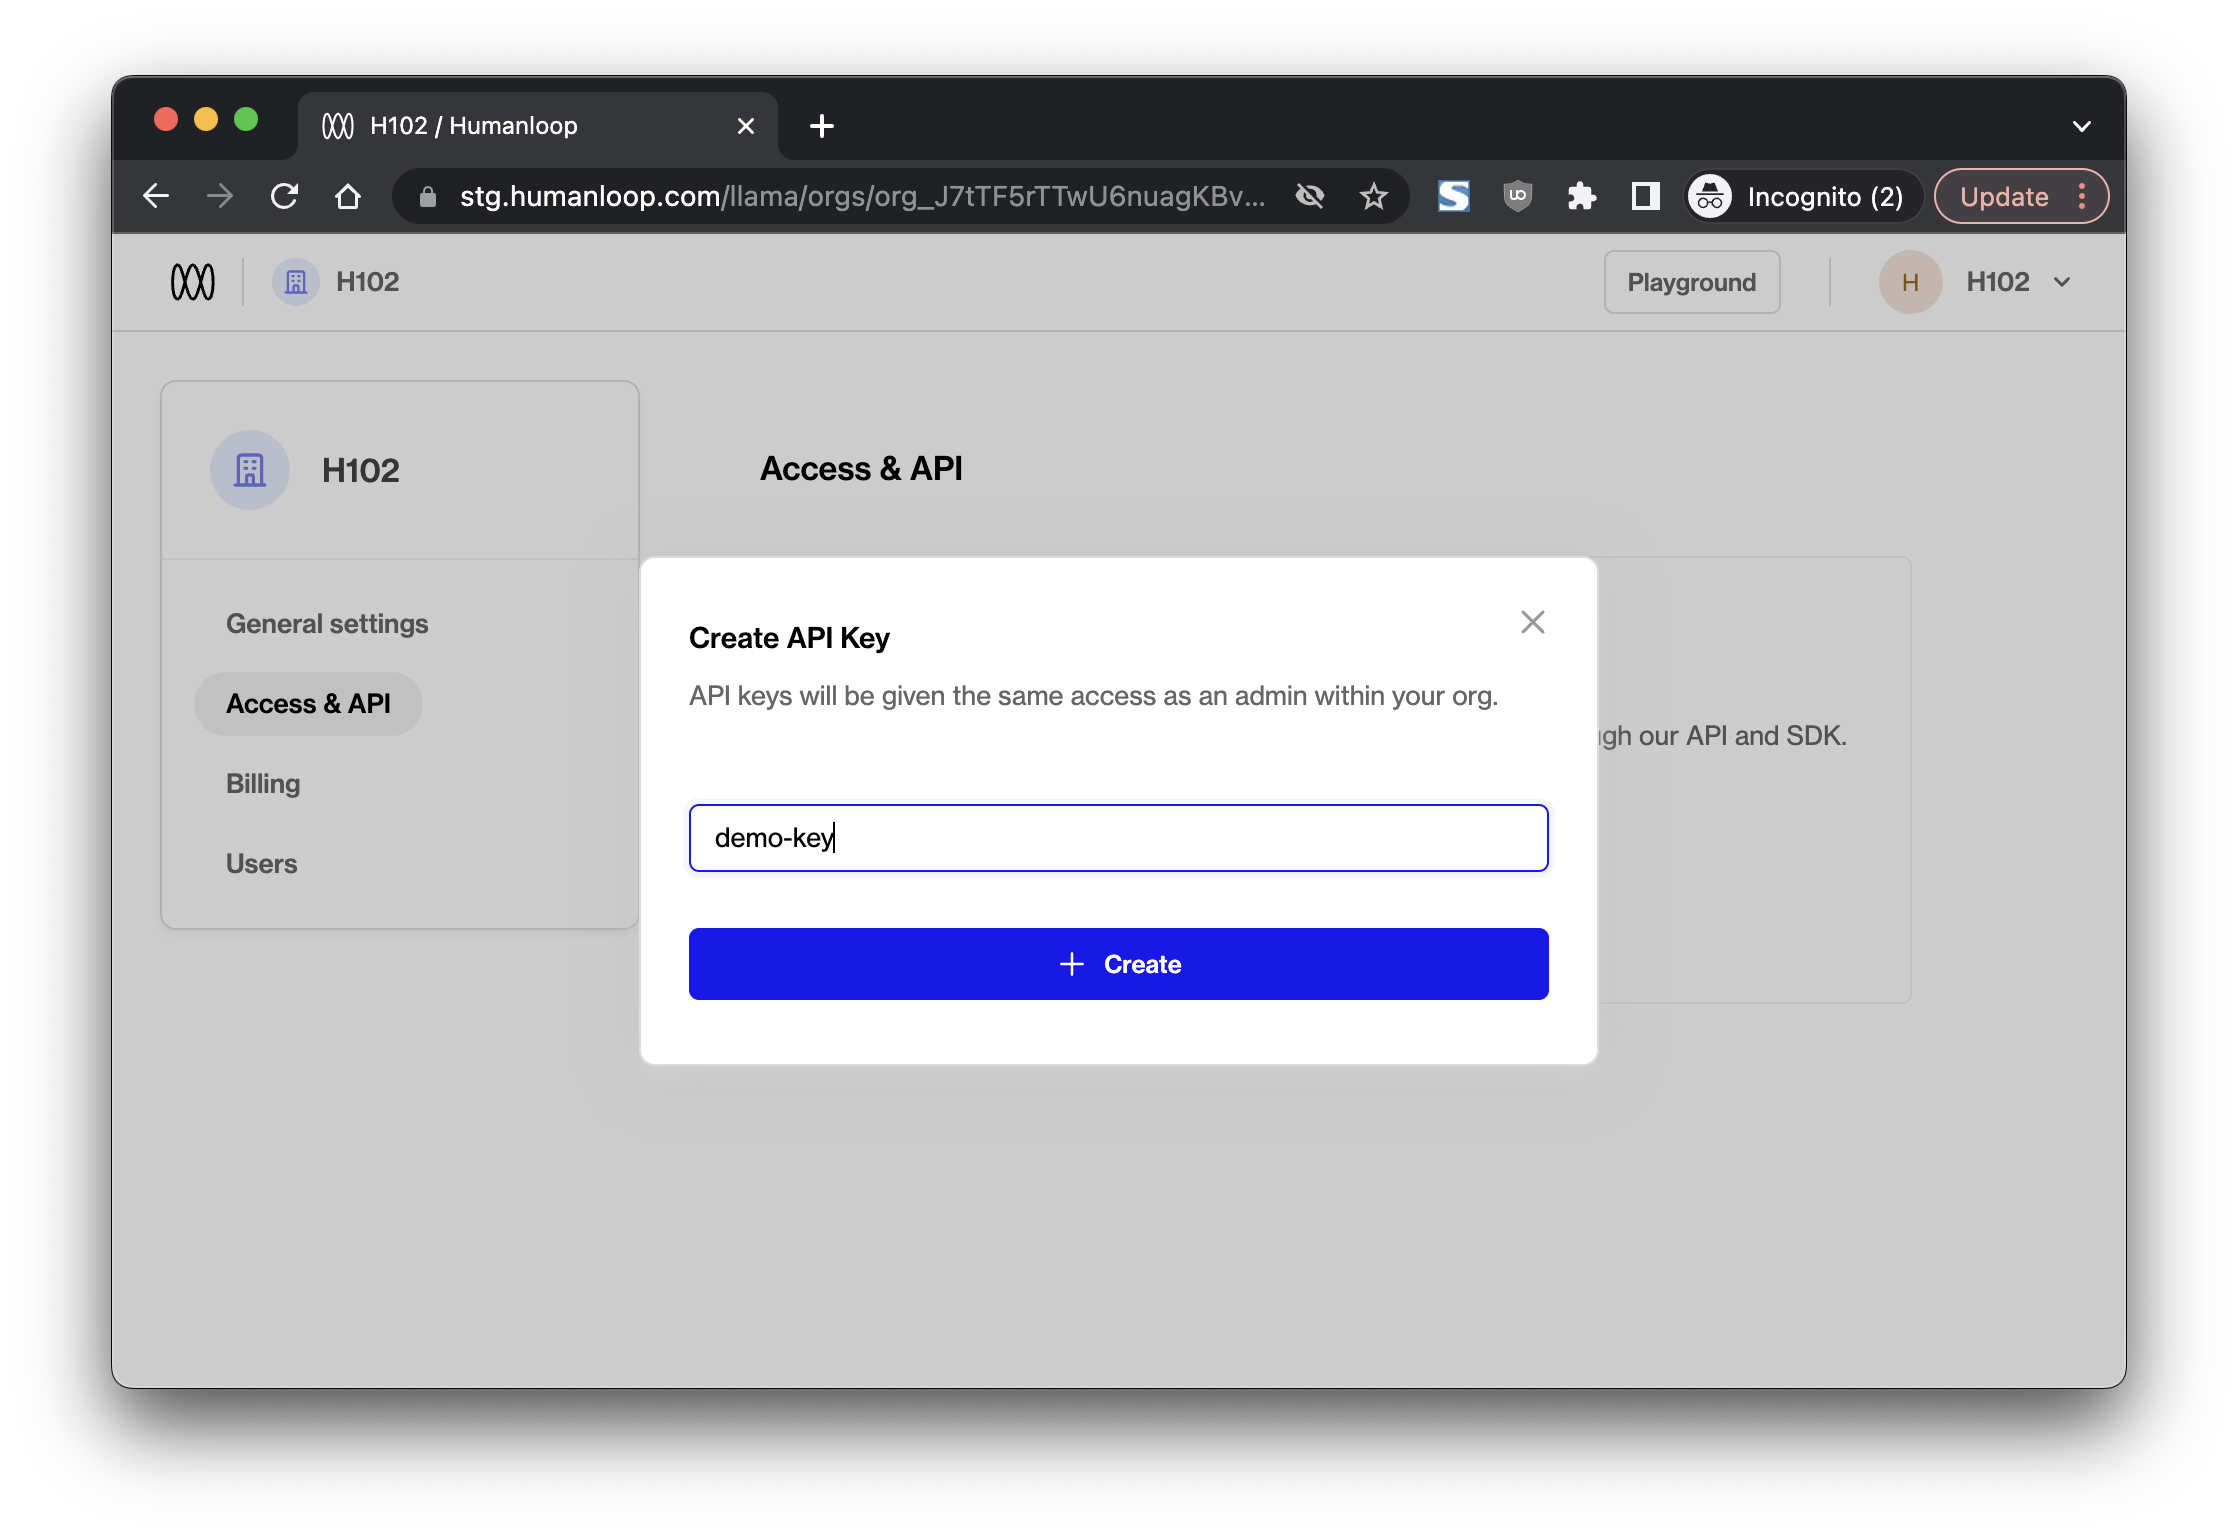This screenshot has width=2238, height=1536.
Task: Close the Create API Key dialog
Action: [x=1532, y=622]
